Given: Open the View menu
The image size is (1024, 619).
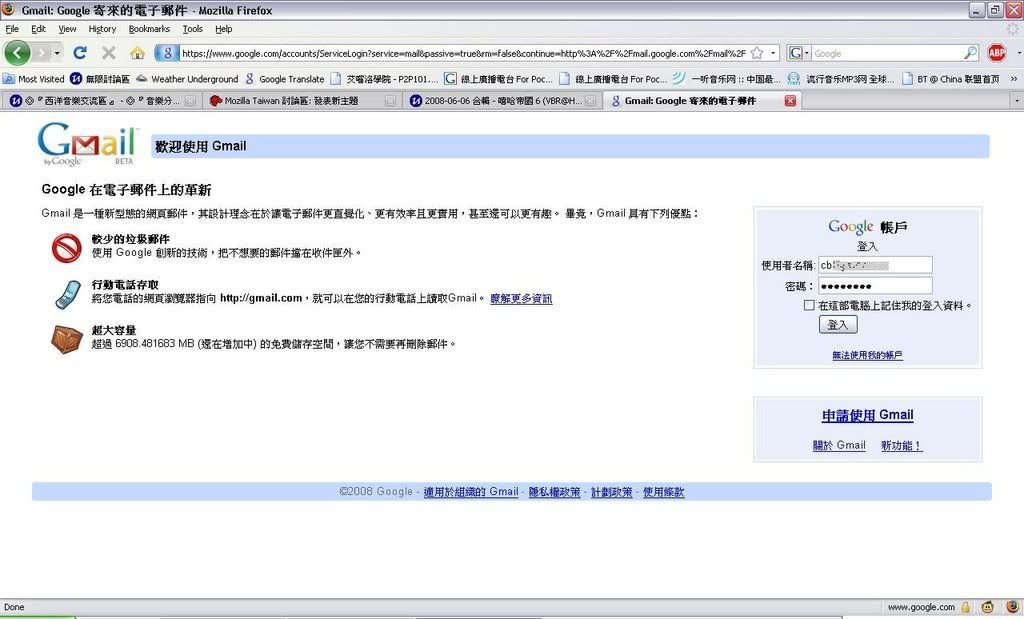Looking at the screenshot, I should pyautogui.click(x=67, y=29).
